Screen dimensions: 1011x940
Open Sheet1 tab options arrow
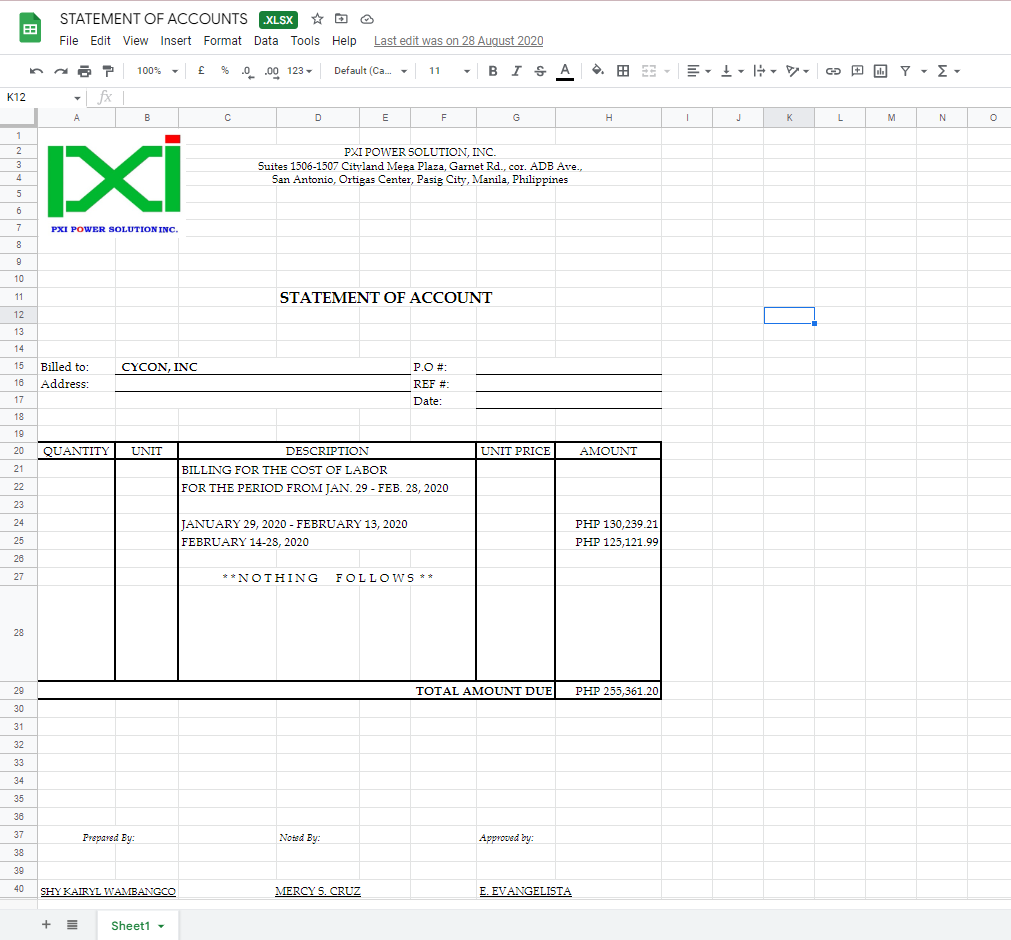161,926
